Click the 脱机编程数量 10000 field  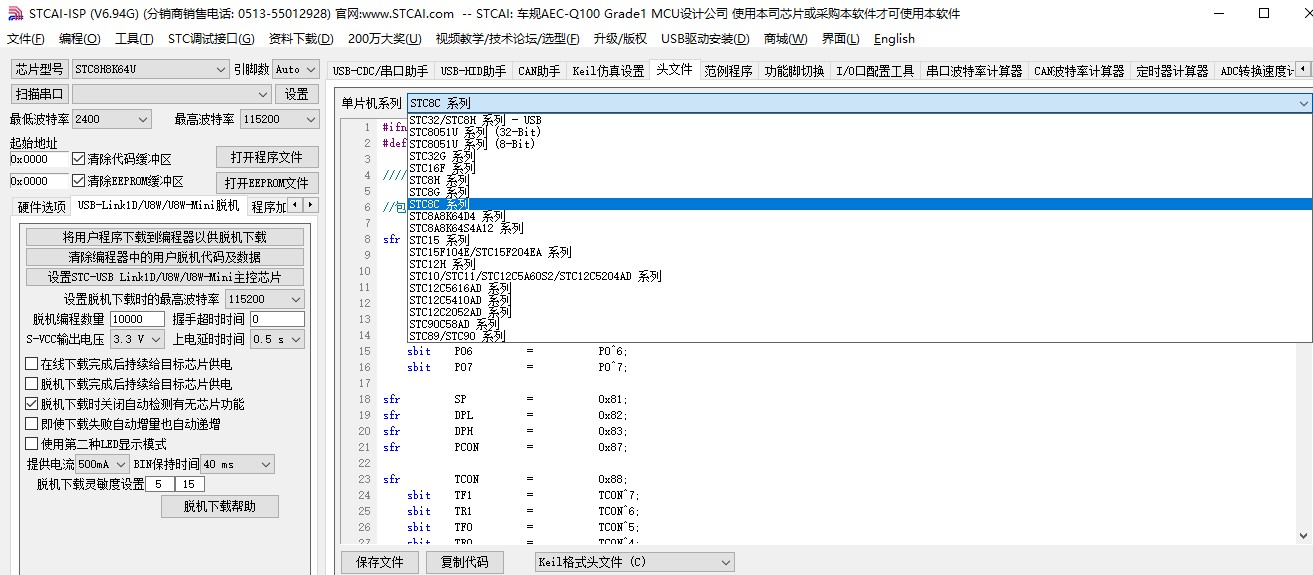coord(137,319)
